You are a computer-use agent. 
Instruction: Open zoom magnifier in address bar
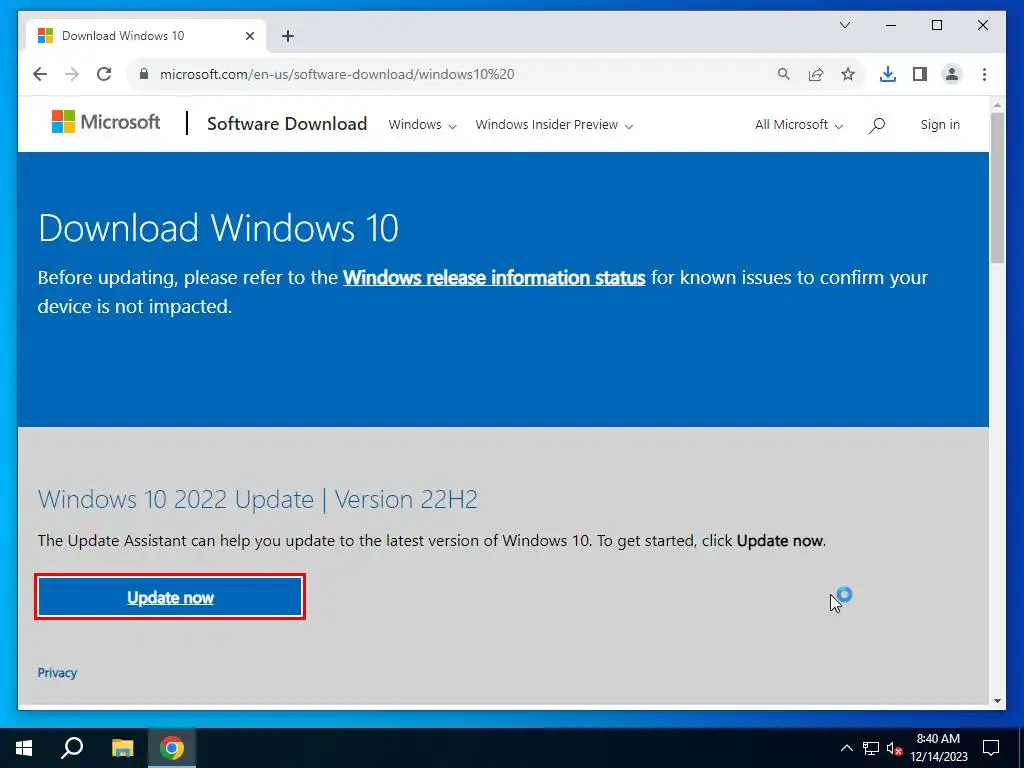coord(784,74)
